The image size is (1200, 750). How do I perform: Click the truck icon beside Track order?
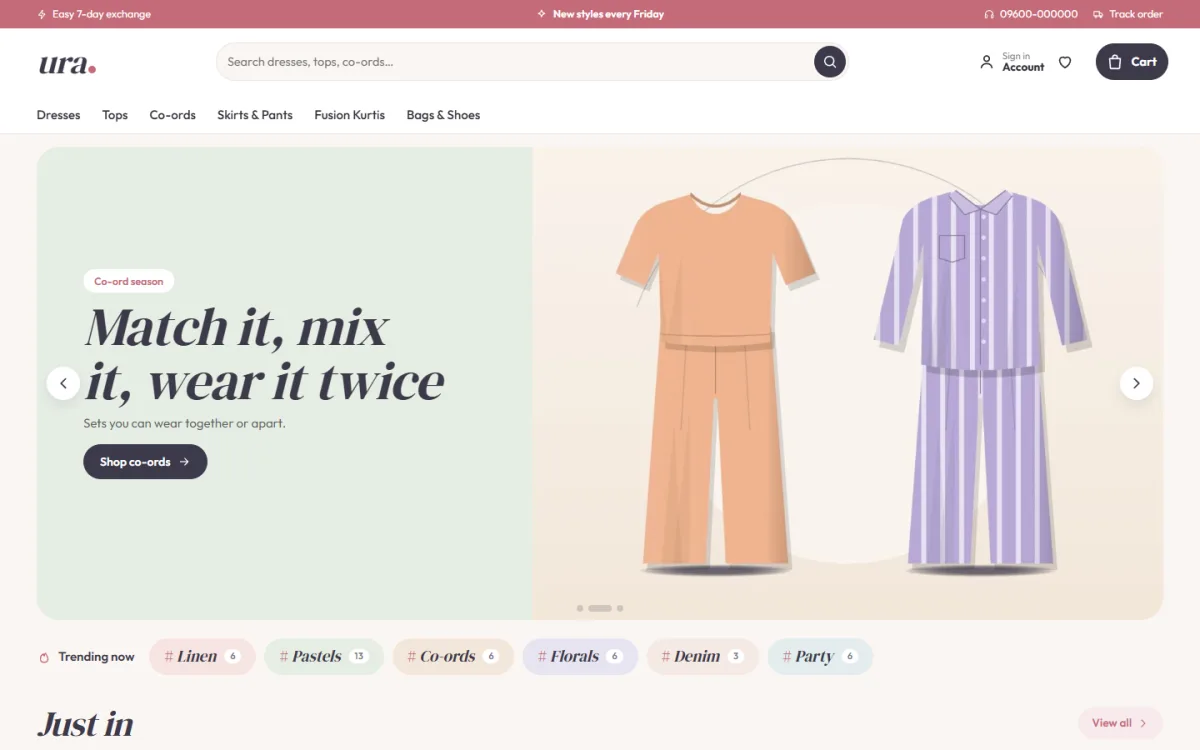point(1098,14)
